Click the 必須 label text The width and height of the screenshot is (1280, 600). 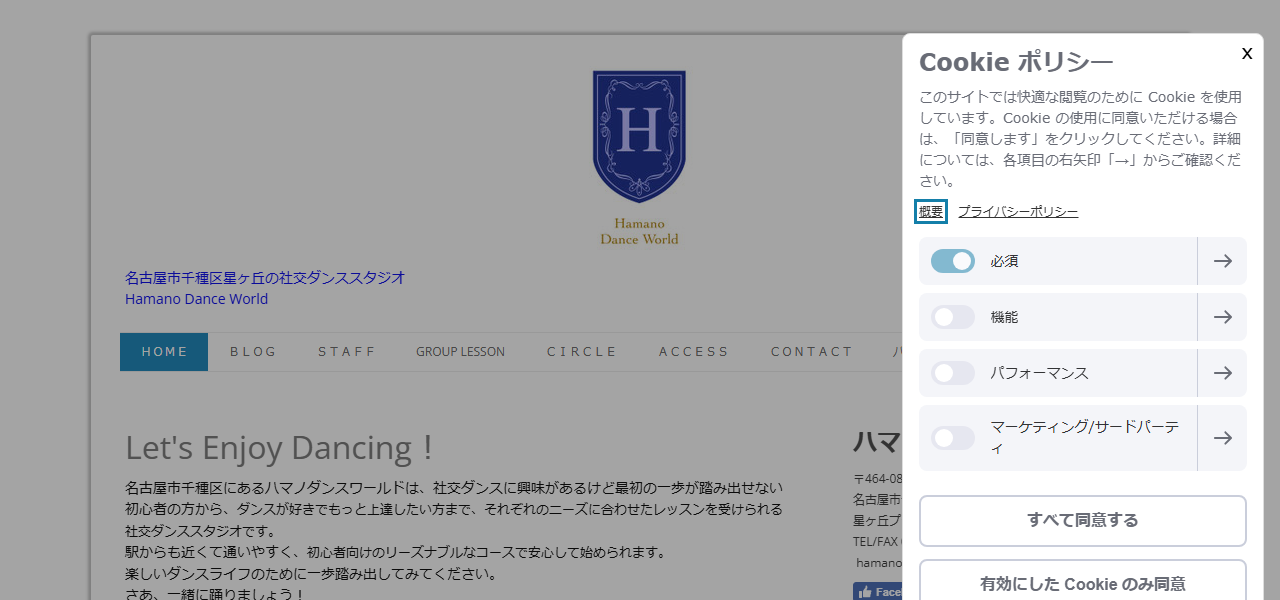click(1004, 261)
